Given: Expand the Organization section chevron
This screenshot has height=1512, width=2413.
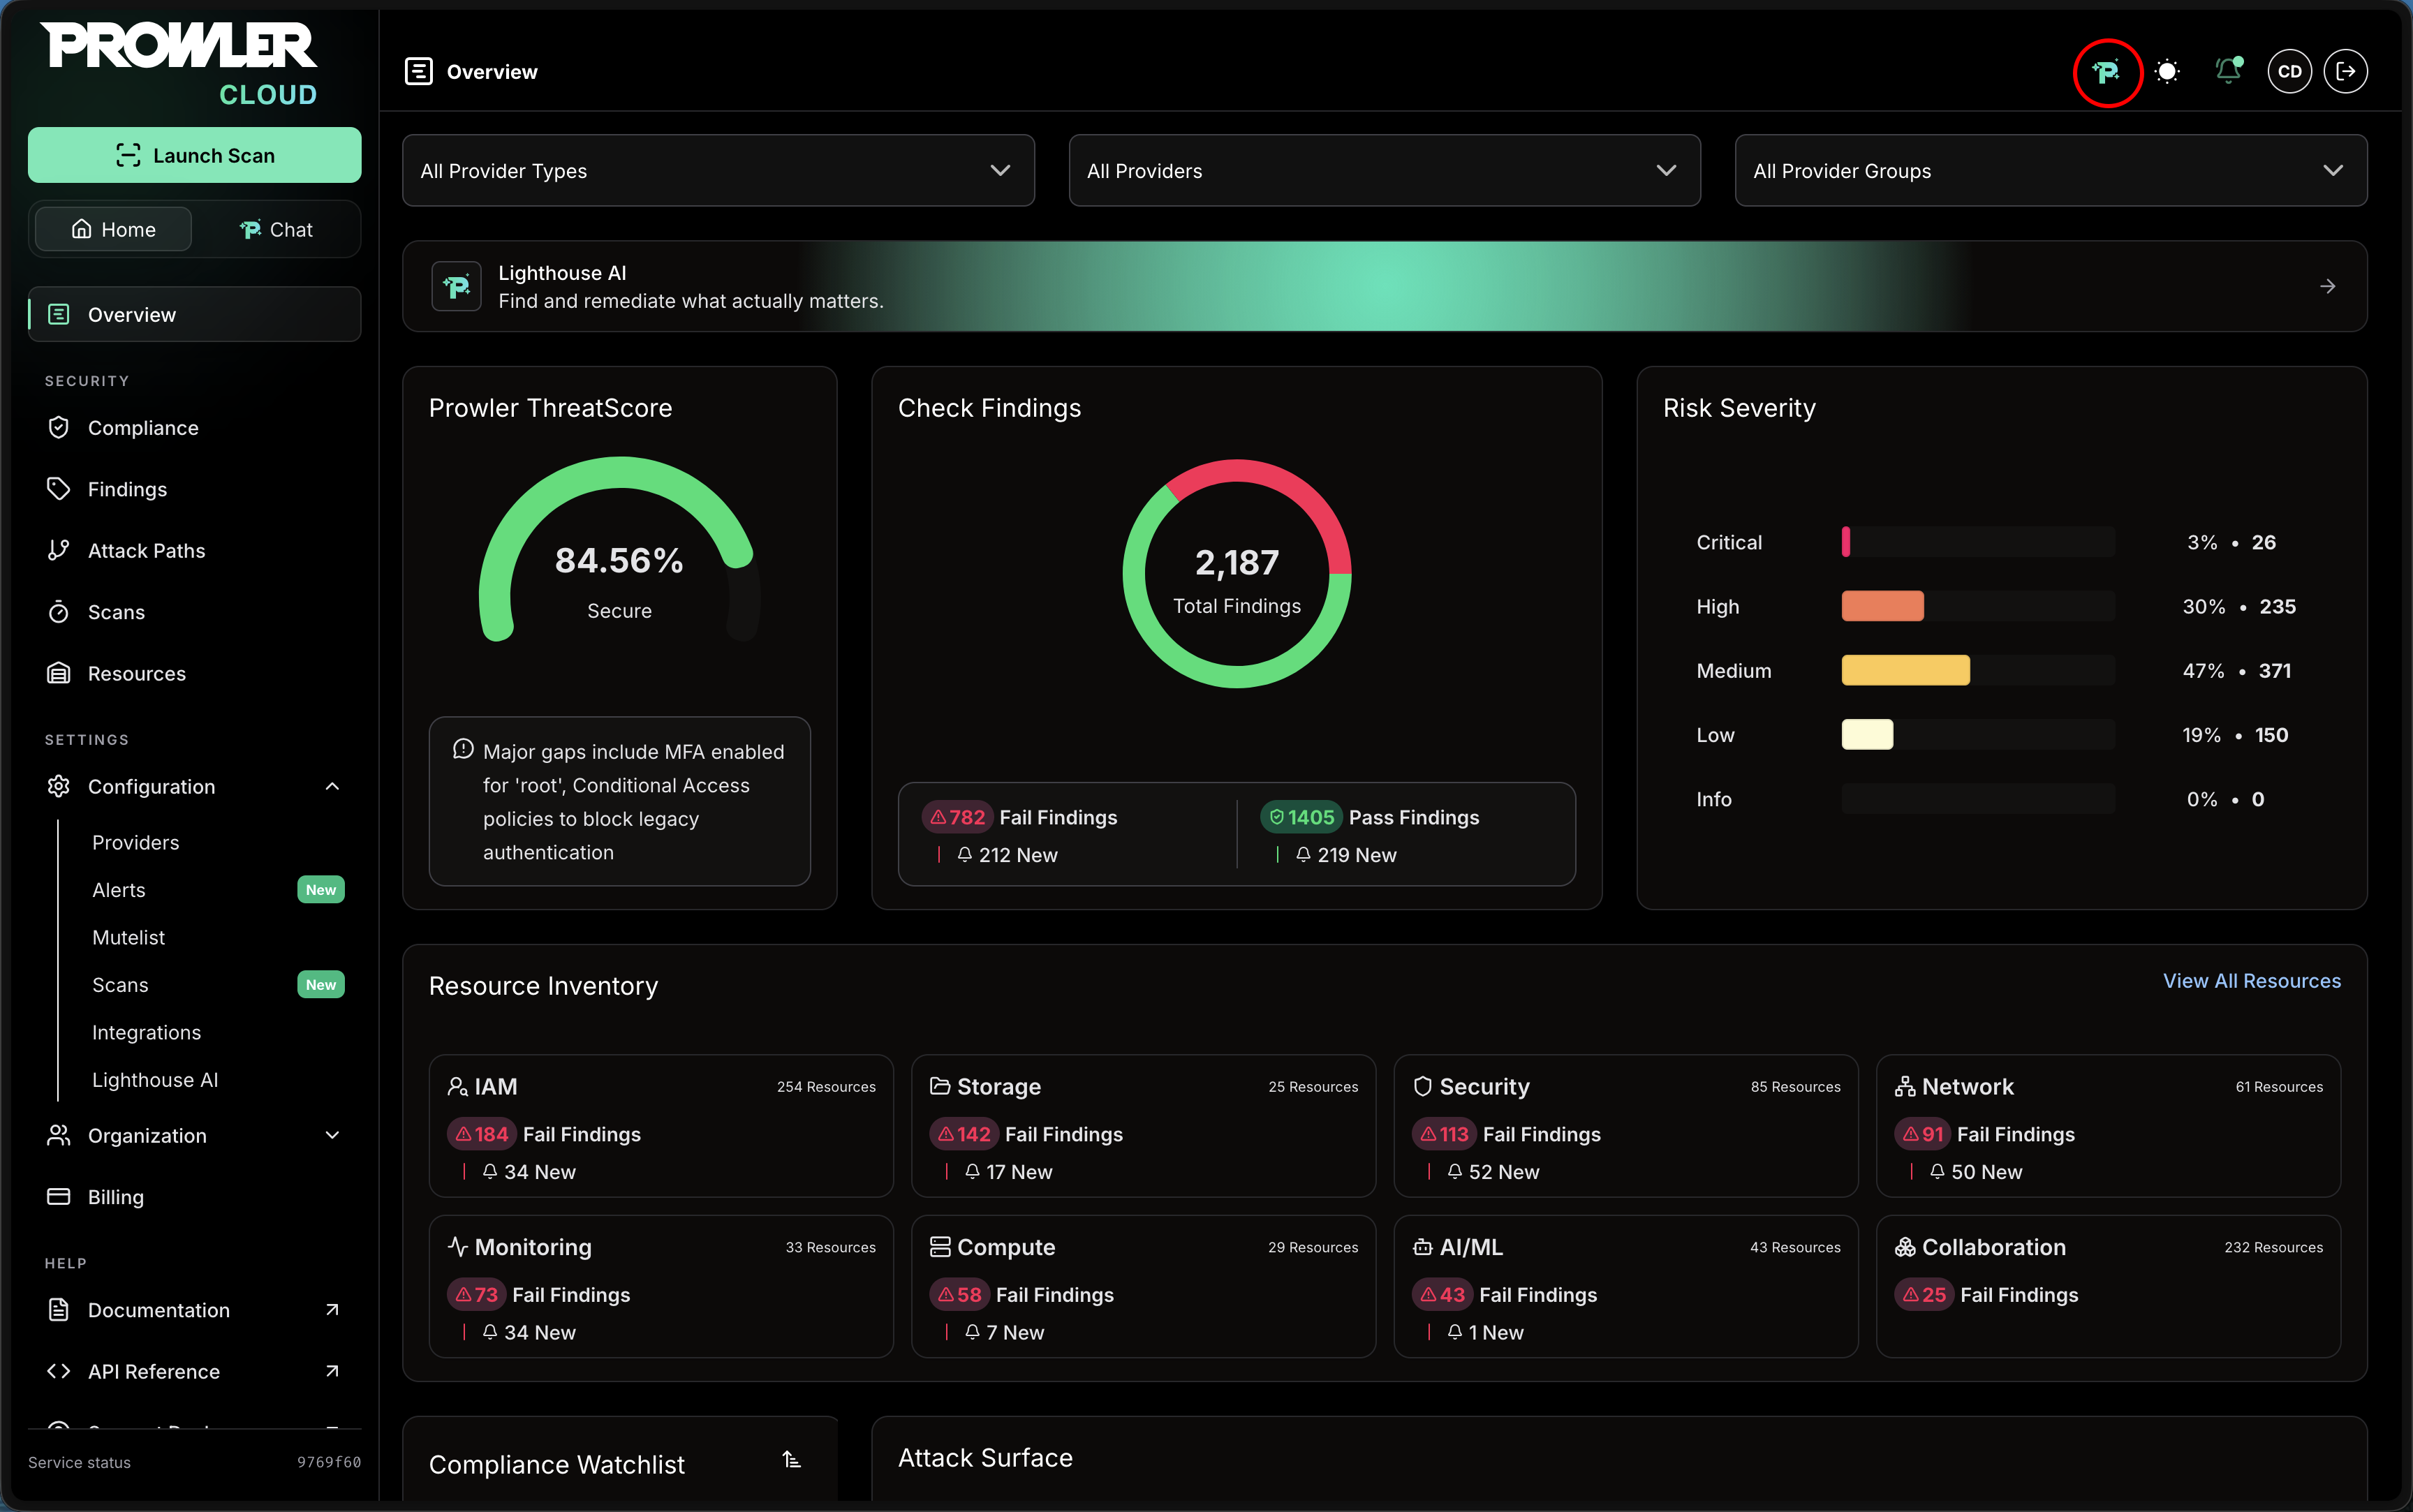Looking at the screenshot, I should pos(332,1135).
